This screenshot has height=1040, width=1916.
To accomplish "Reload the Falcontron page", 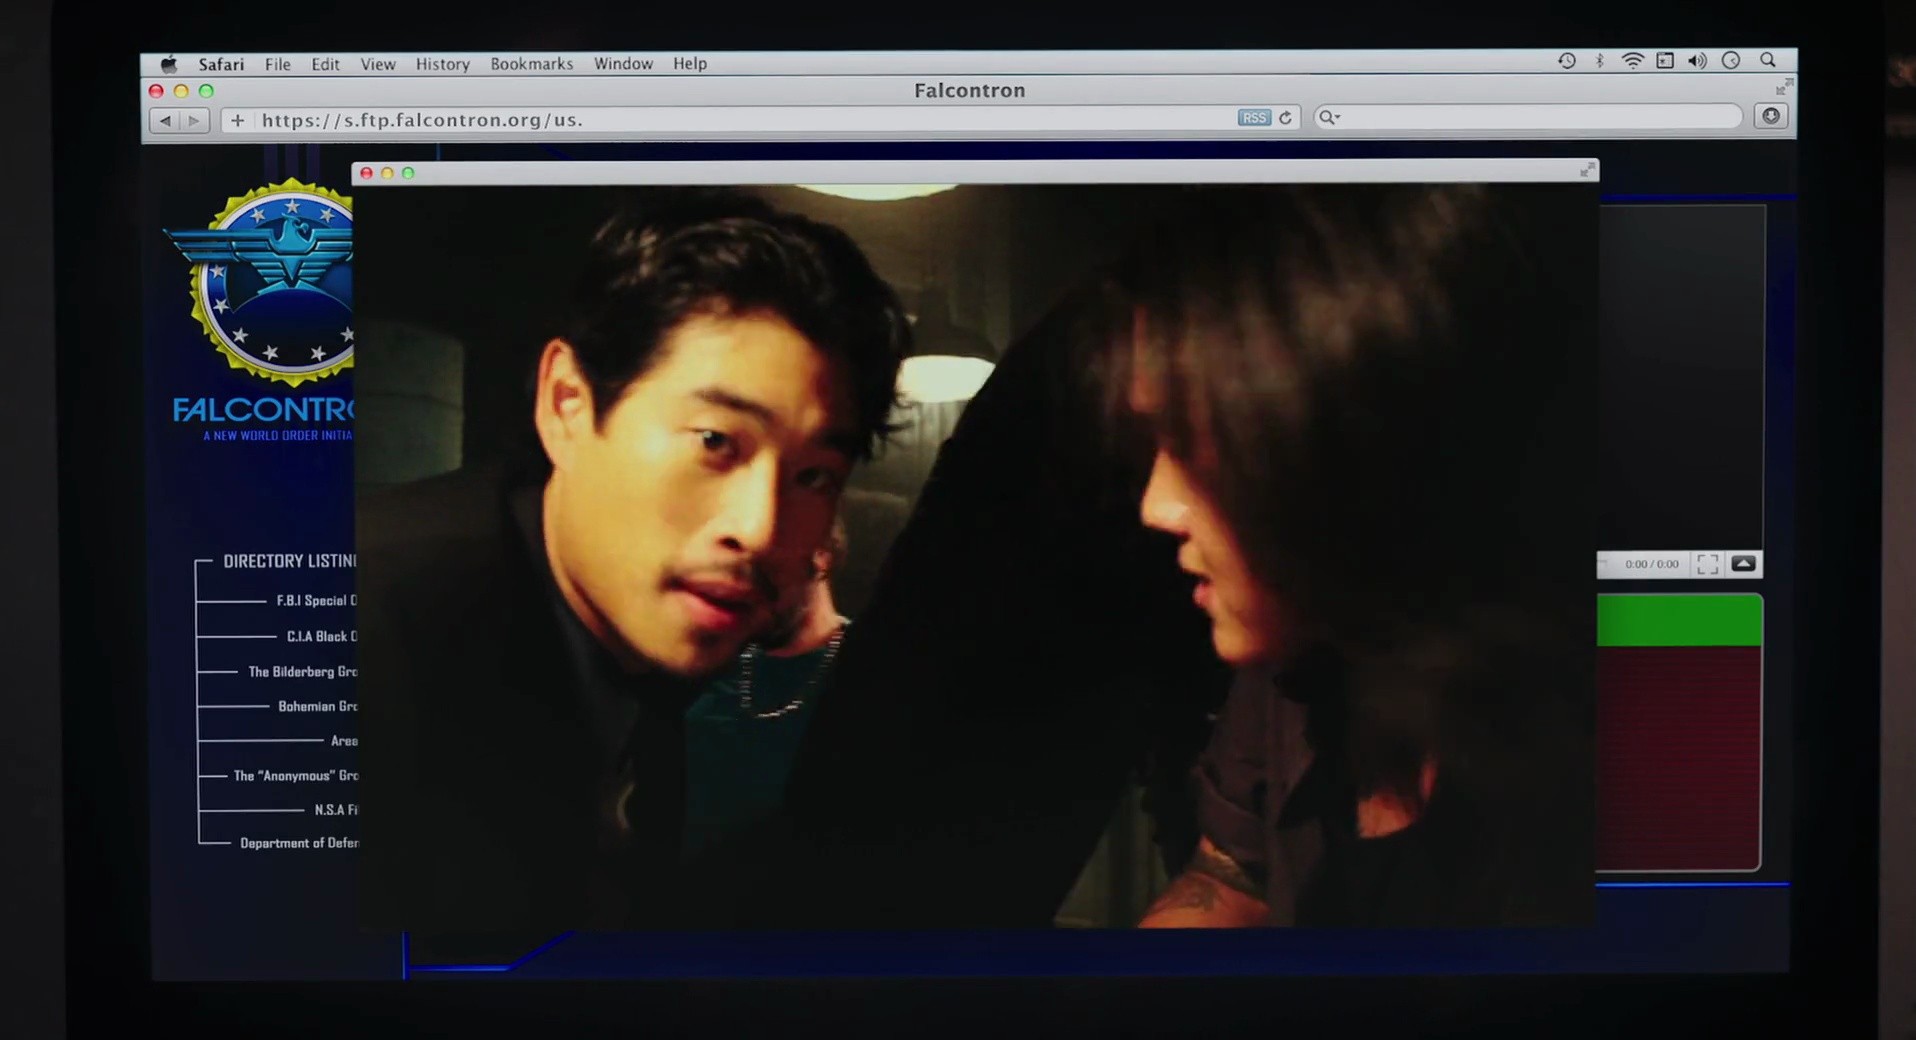I will pos(1286,118).
